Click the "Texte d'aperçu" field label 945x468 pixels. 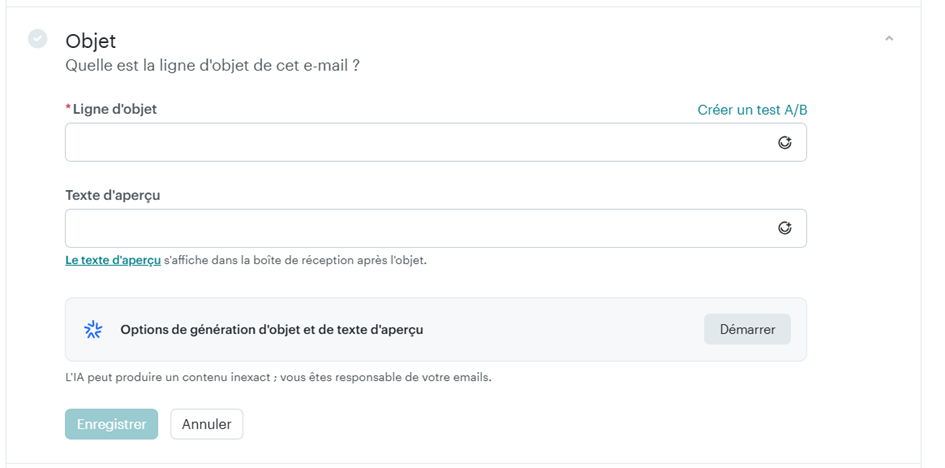click(x=113, y=195)
